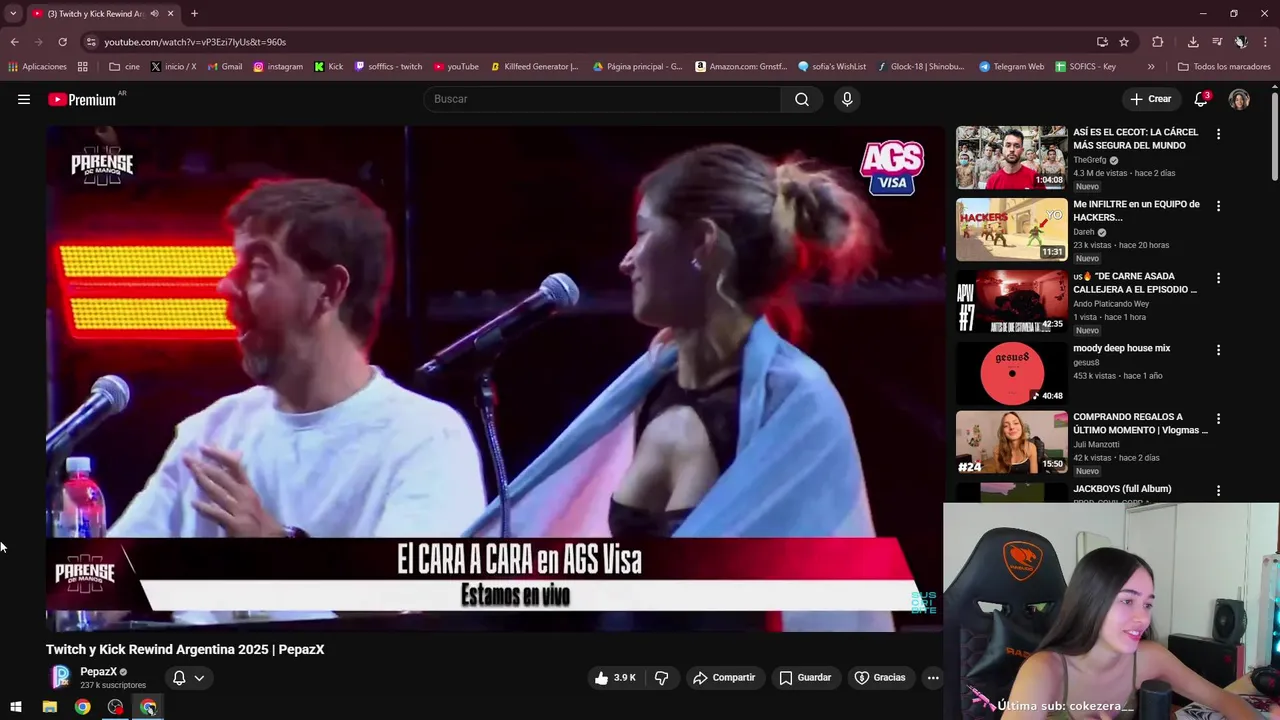
Task: Open moody deep house mix thumbnail
Action: (1011, 374)
